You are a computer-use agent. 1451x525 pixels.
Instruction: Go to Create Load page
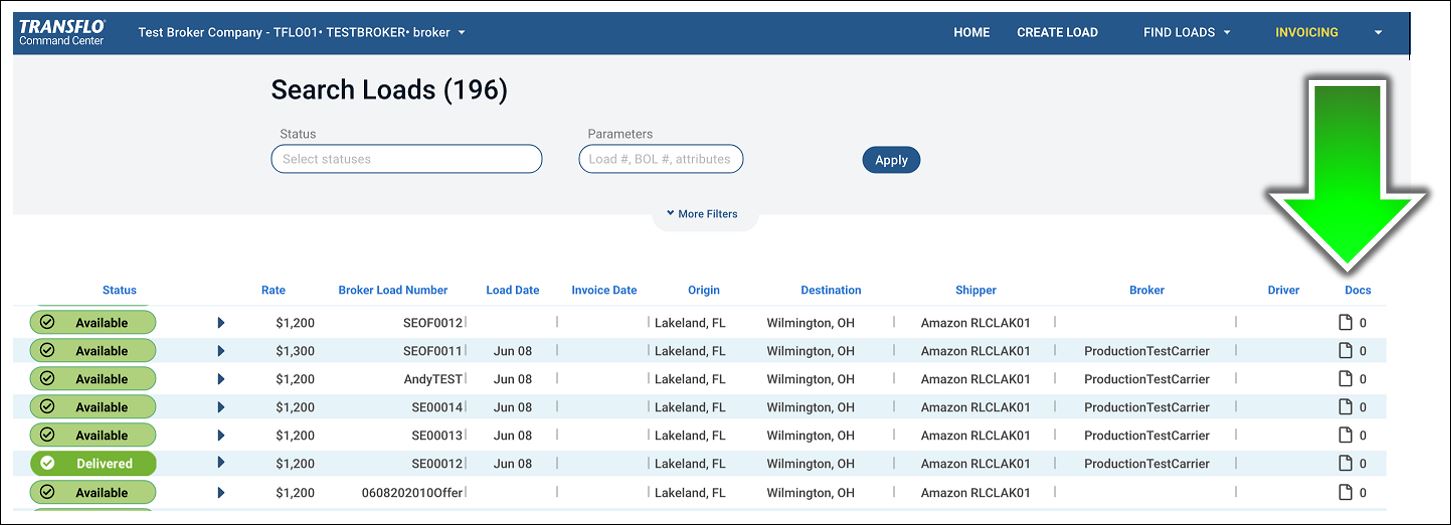coord(1057,32)
